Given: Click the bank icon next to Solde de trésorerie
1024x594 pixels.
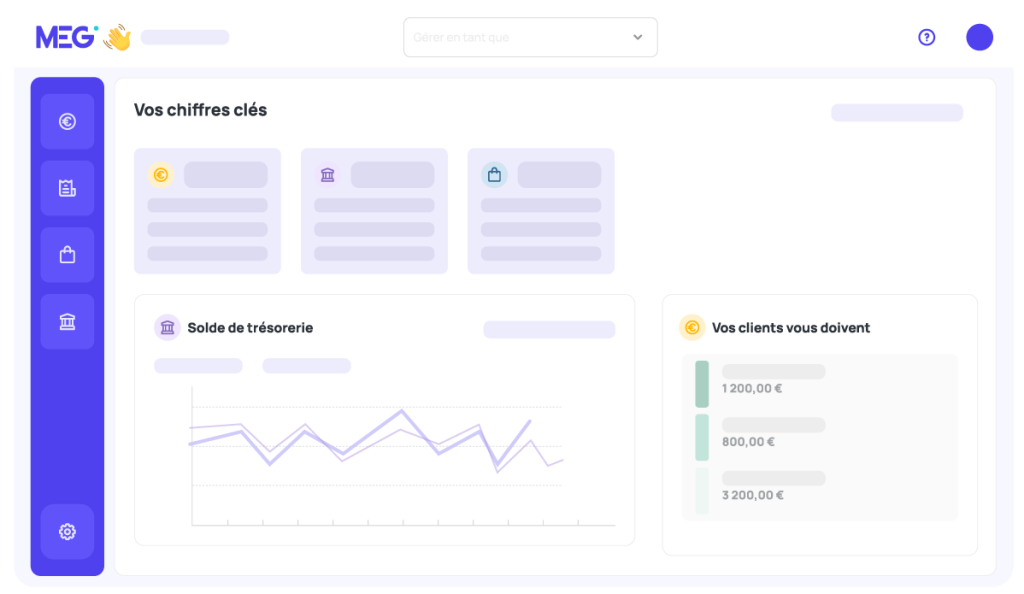Looking at the screenshot, I should (x=166, y=327).
